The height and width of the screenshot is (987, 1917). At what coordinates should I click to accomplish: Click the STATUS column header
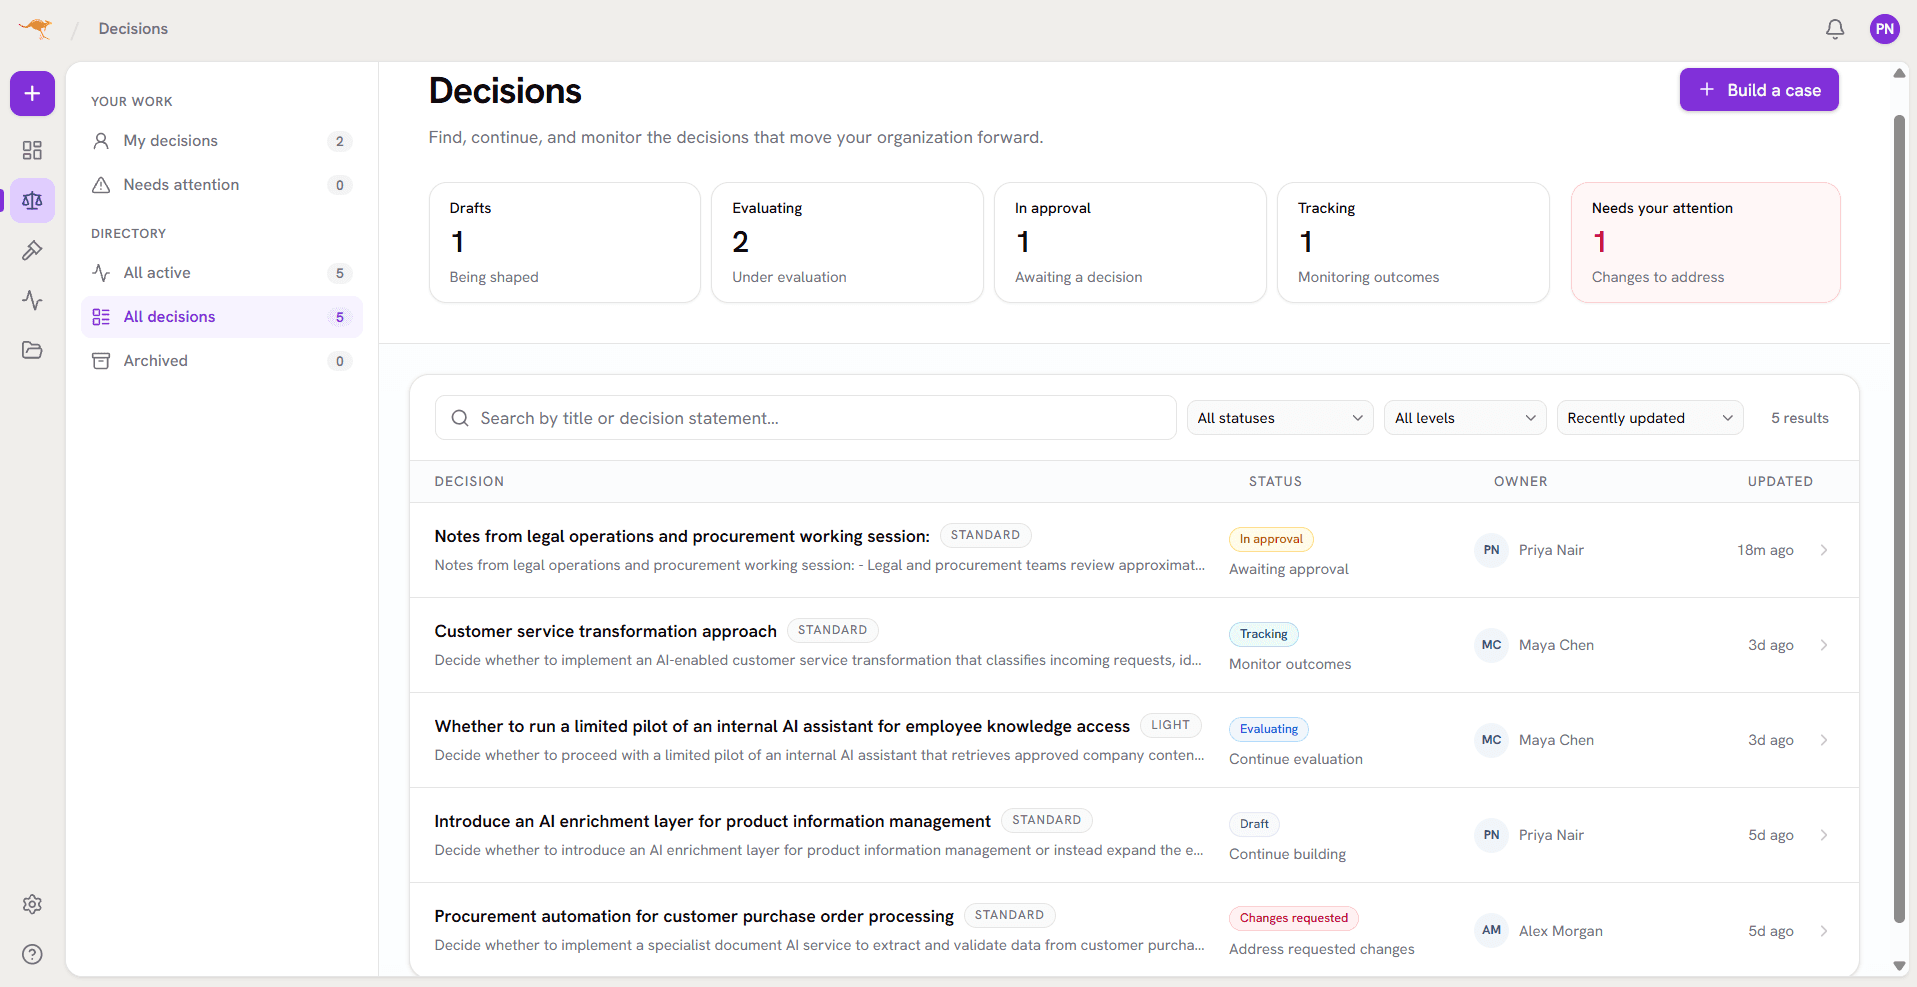click(x=1275, y=481)
